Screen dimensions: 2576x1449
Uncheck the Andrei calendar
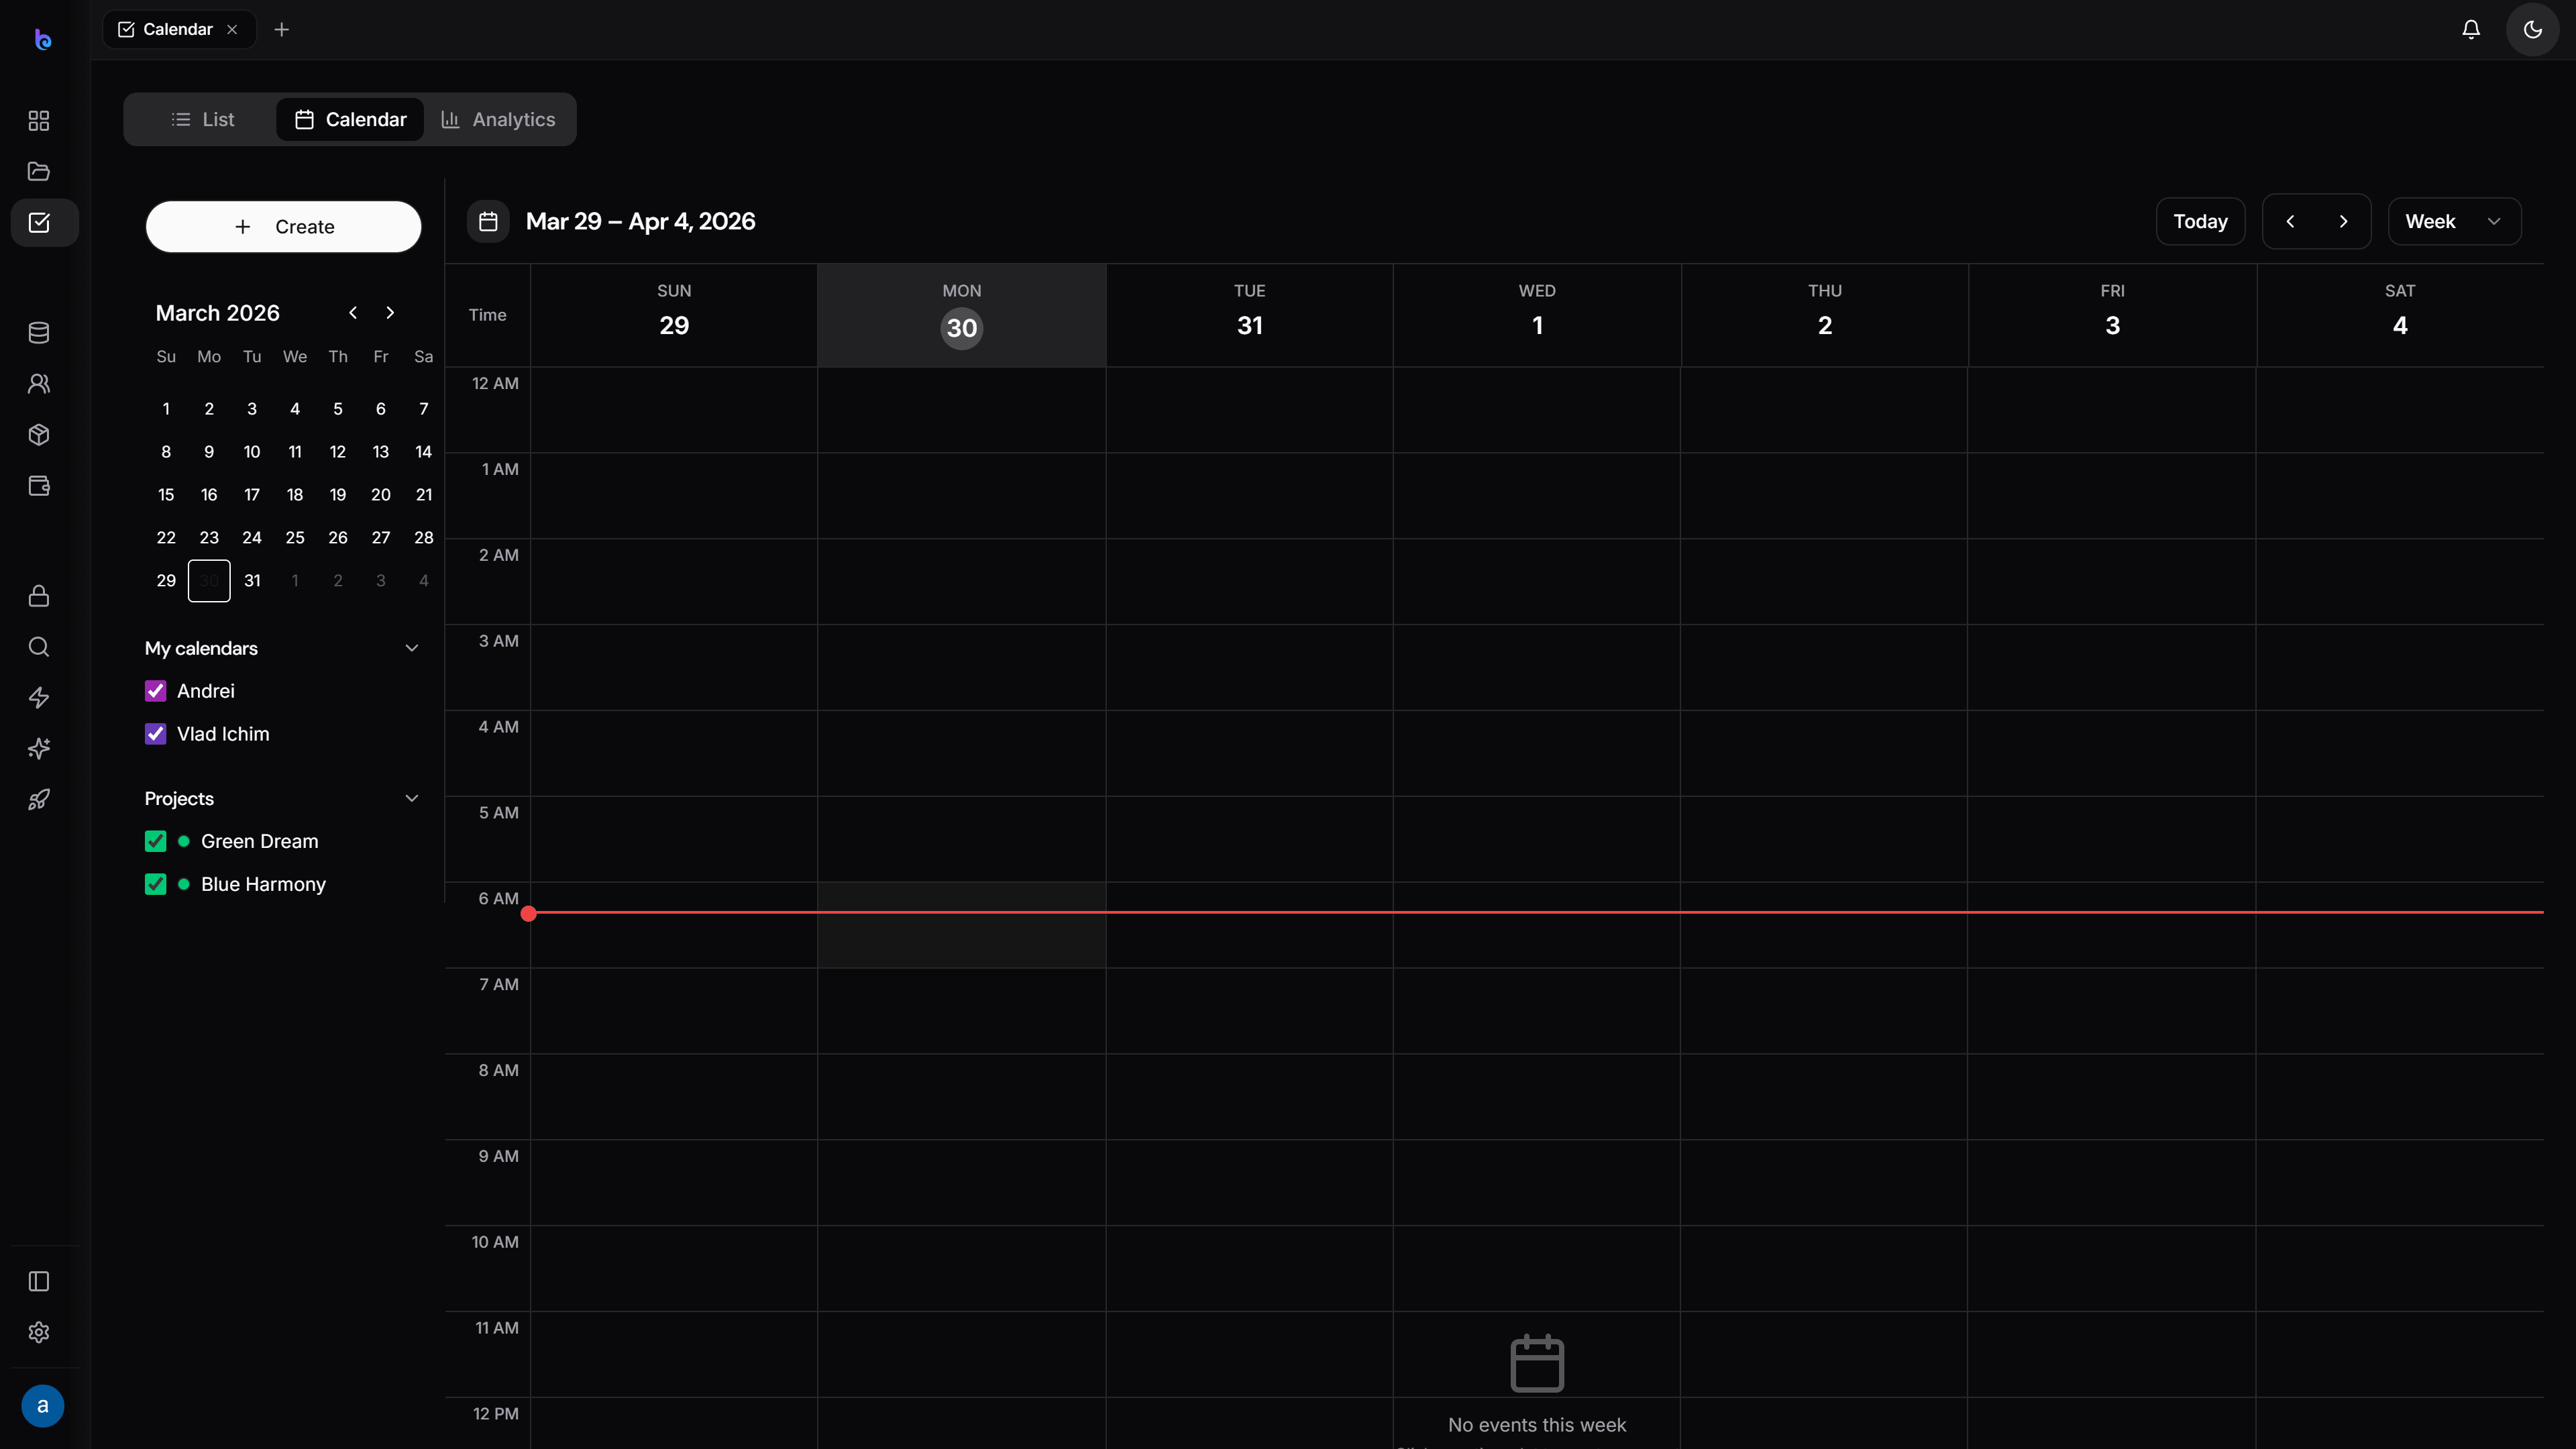(x=155, y=691)
